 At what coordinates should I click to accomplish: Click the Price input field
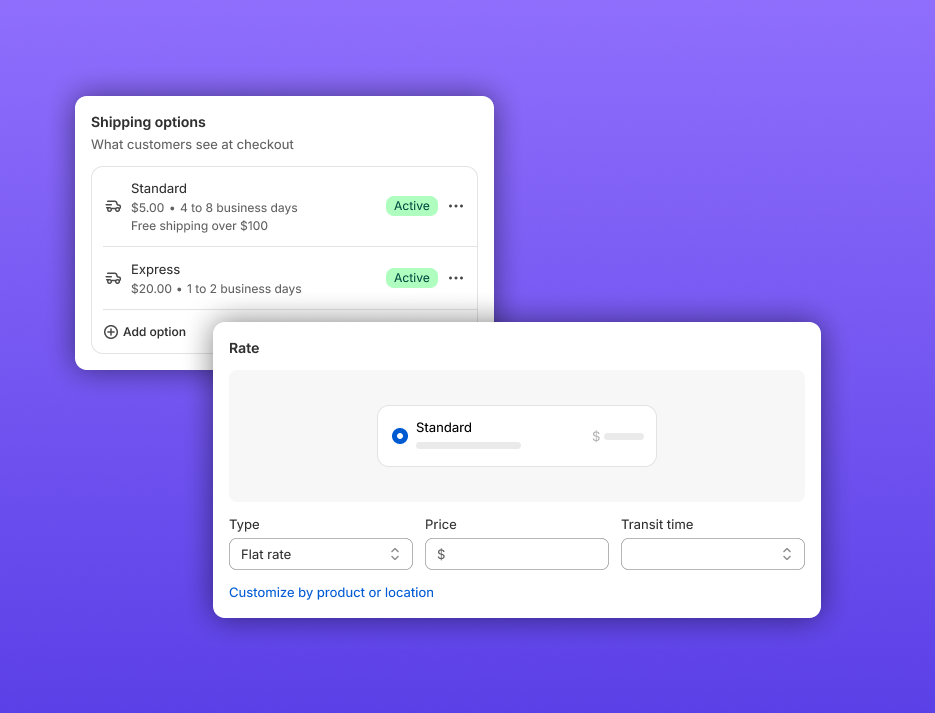517,554
